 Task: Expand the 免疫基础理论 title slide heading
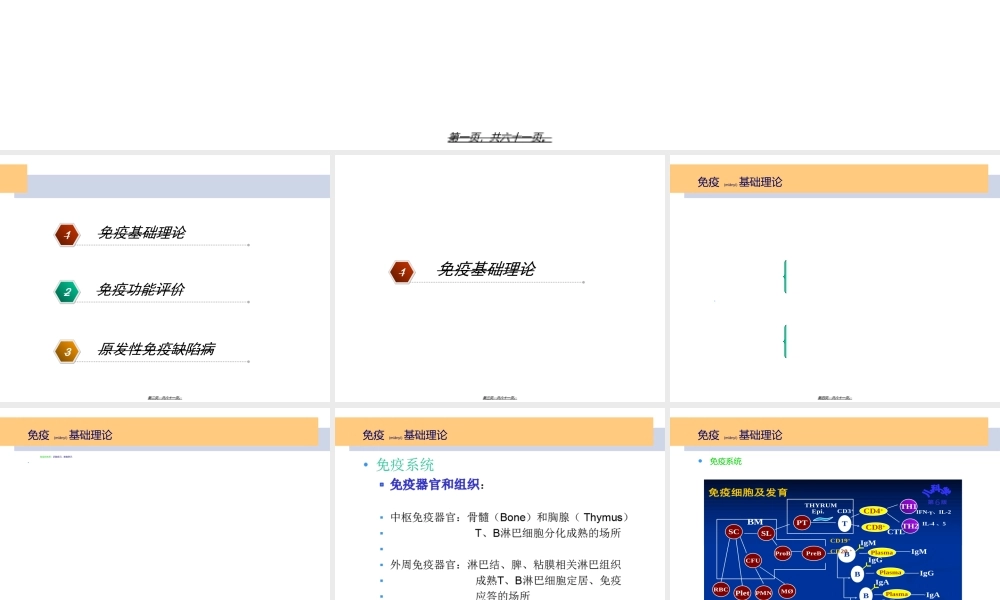click(x=488, y=269)
